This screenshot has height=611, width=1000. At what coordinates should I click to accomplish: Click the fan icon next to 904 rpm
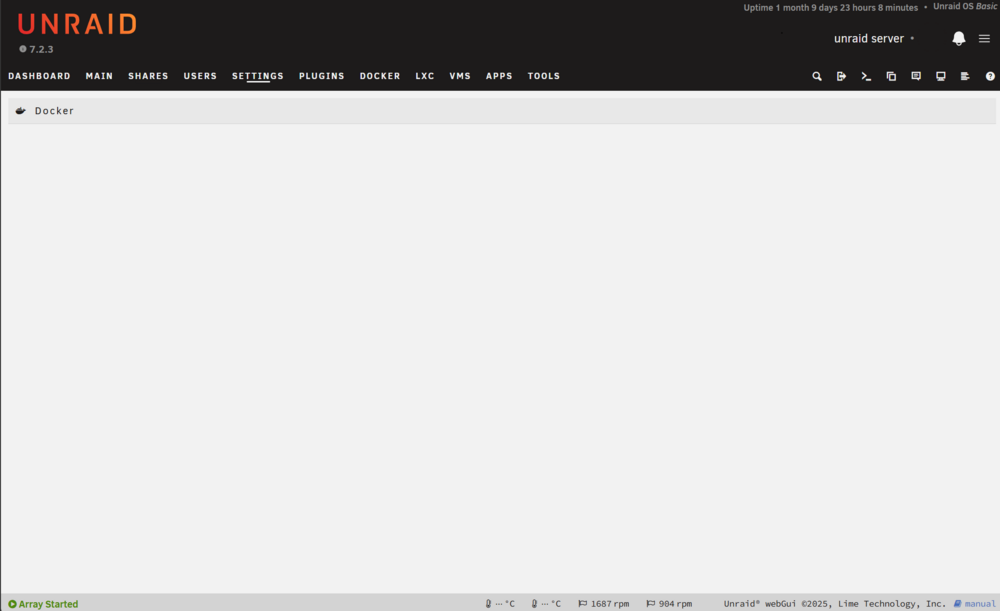(651, 603)
